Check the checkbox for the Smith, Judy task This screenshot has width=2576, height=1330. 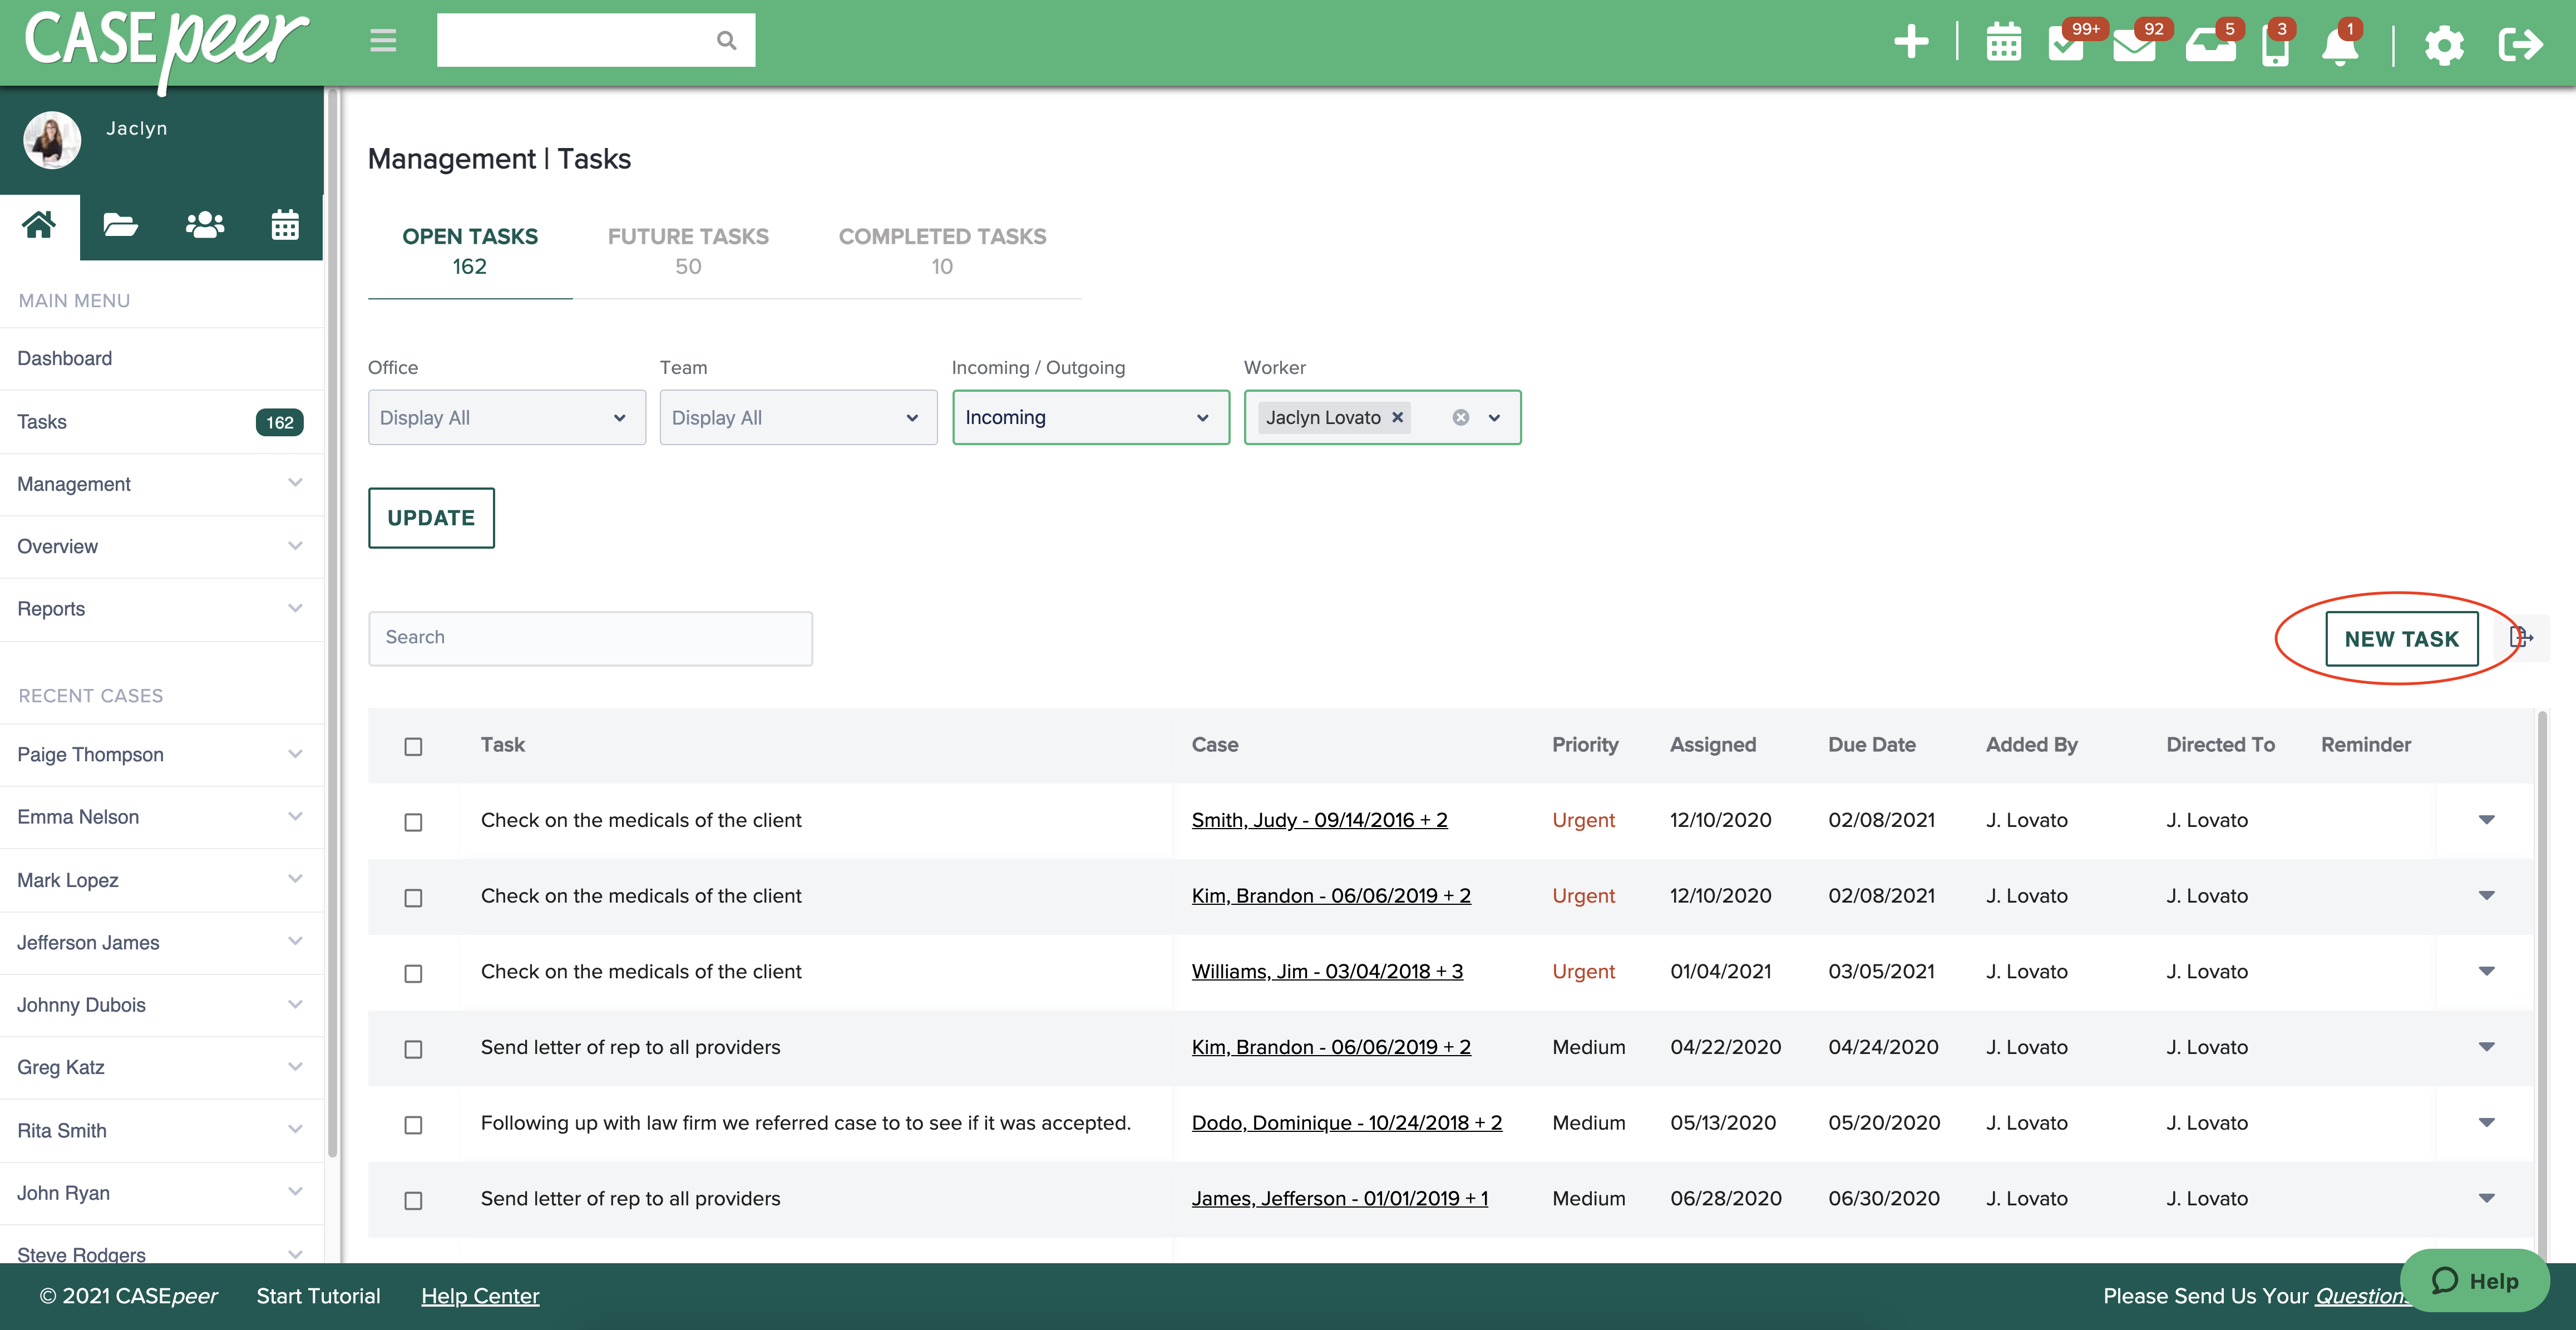point(414,822)
